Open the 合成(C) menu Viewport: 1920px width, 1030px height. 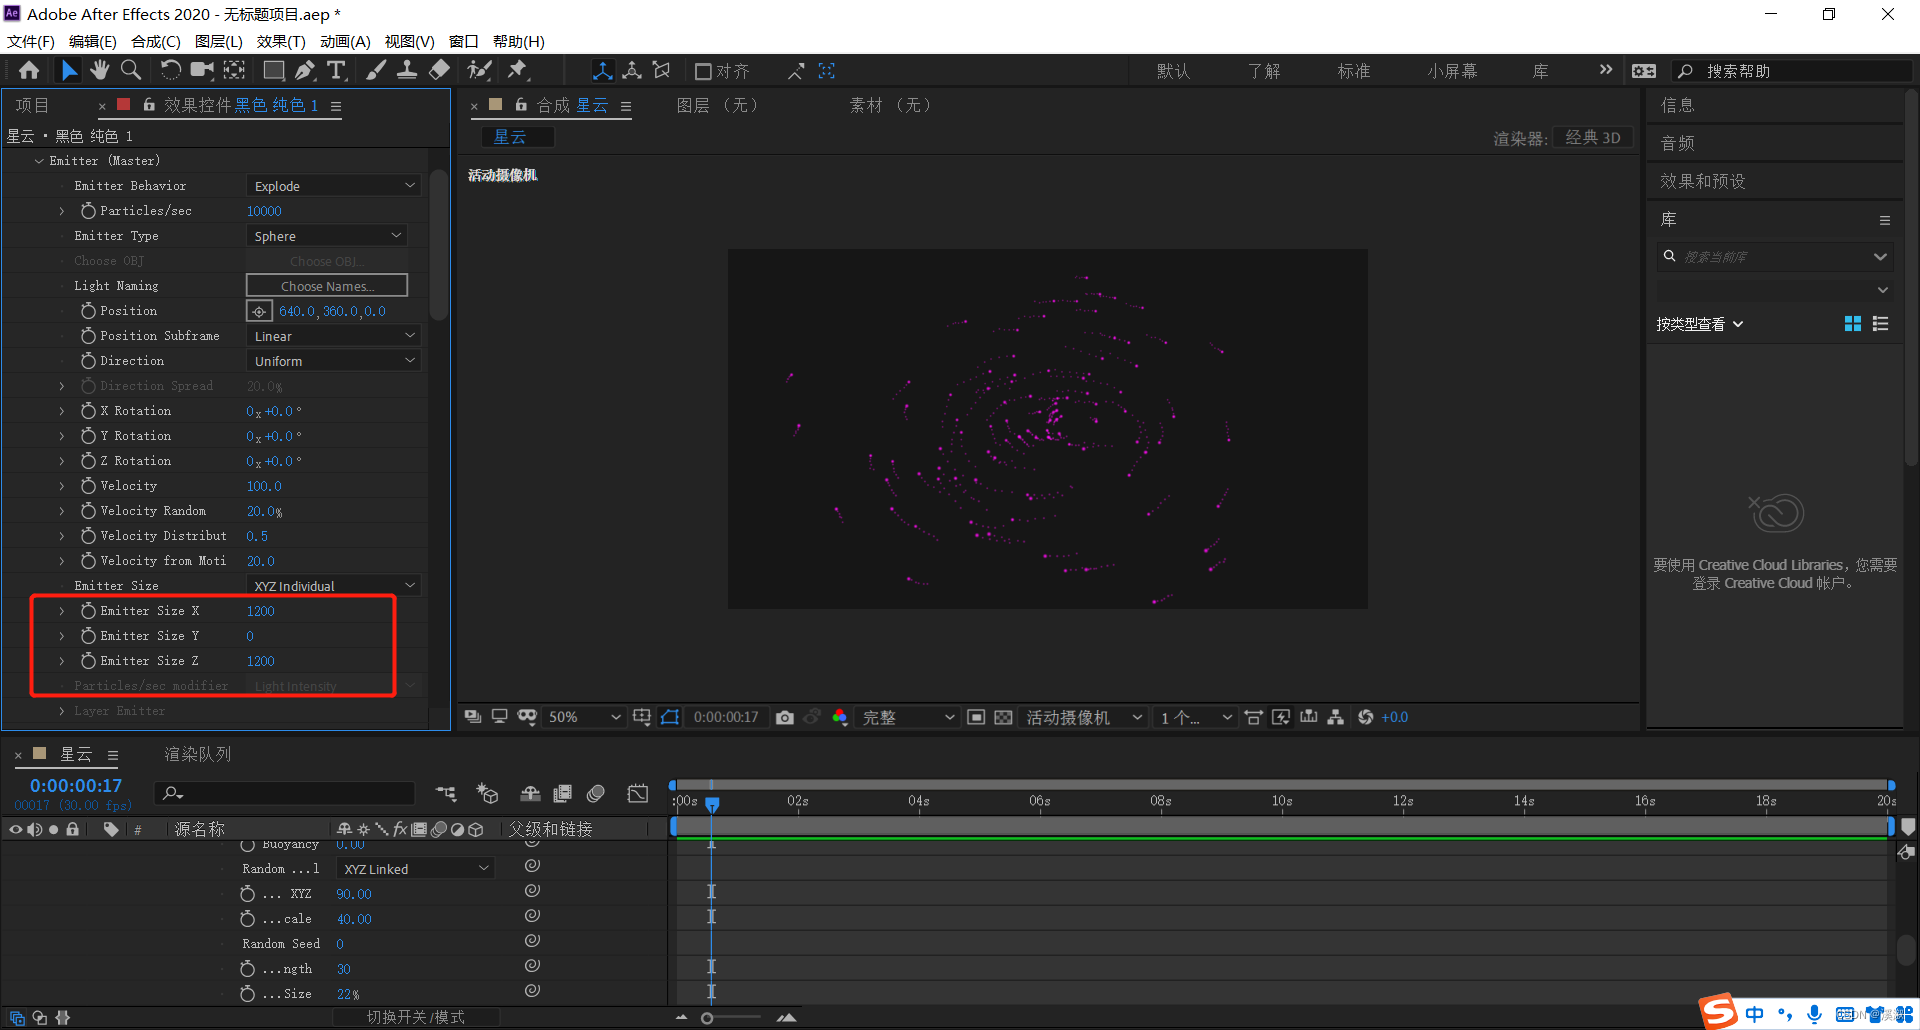155,41
